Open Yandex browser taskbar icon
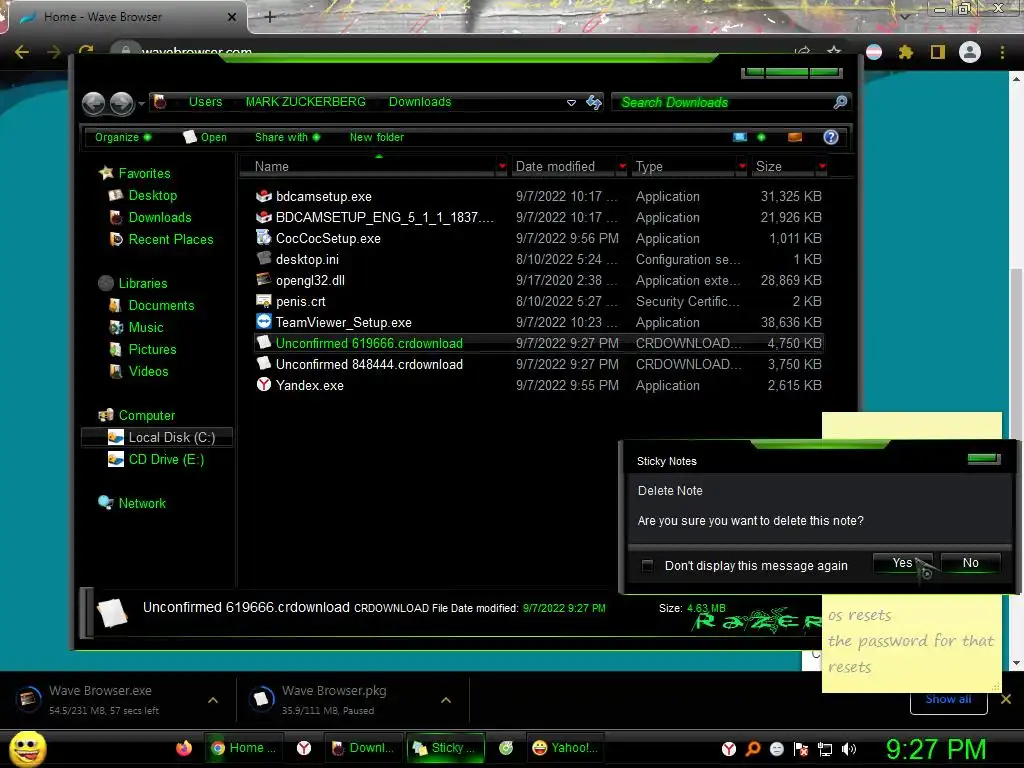Screen dimensions: 1024x768 pyautogui.click(x=304, y=748)
